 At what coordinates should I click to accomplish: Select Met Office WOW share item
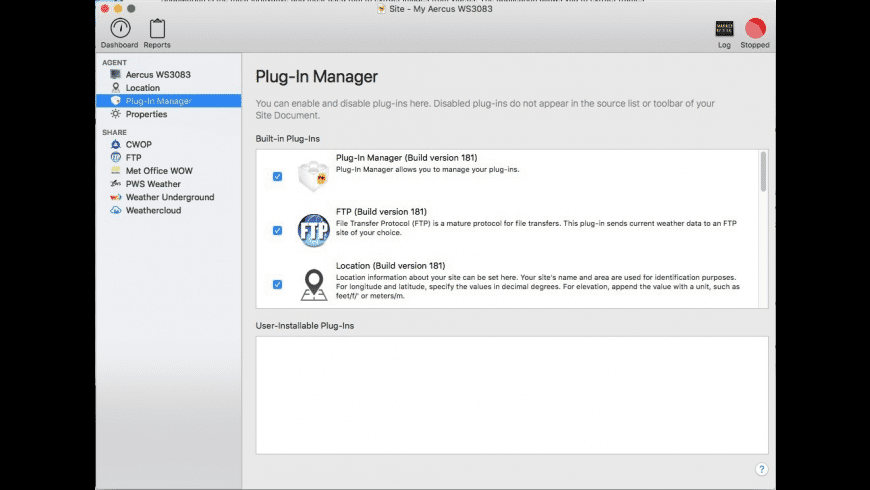pos(158,171)
